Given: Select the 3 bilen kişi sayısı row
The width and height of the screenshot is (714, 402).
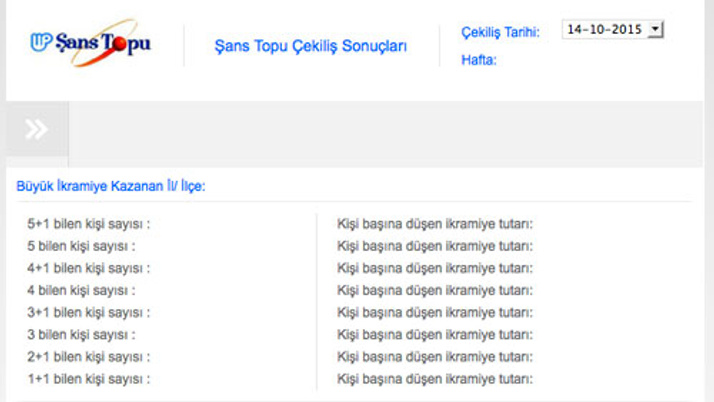Looking at the screenshot, I should coord(81,335).
